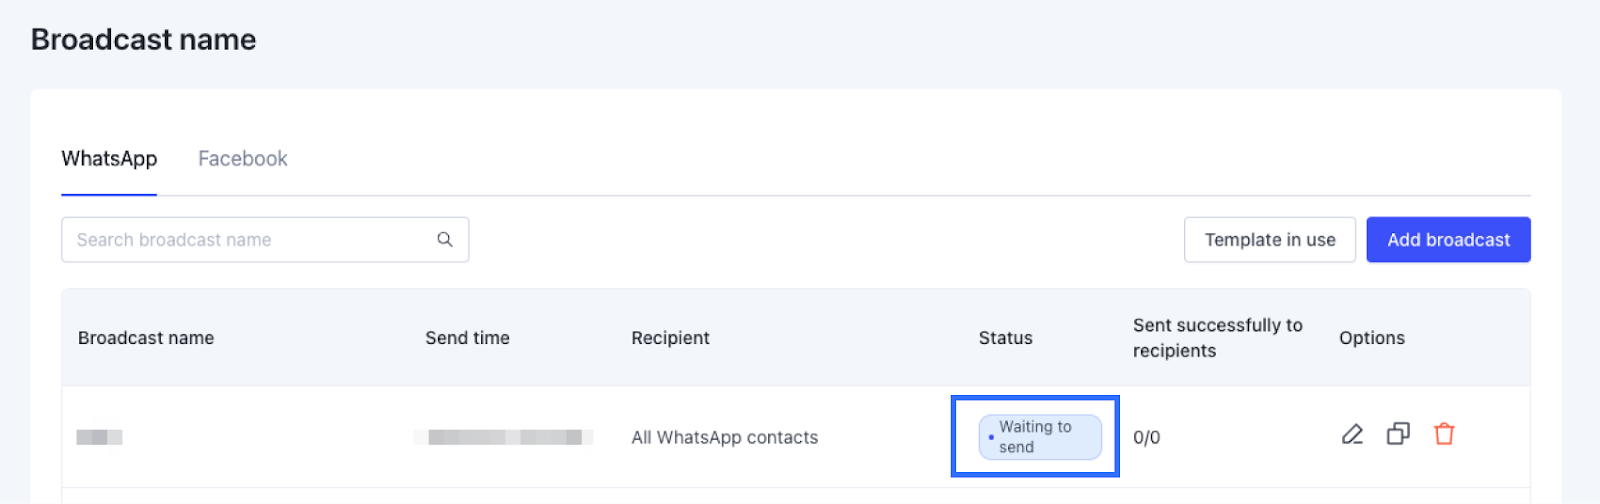This screenshot has width=1600, height=504.
Task: Delete the broadcast with the red trash icon
Action: coord(1444,434)
